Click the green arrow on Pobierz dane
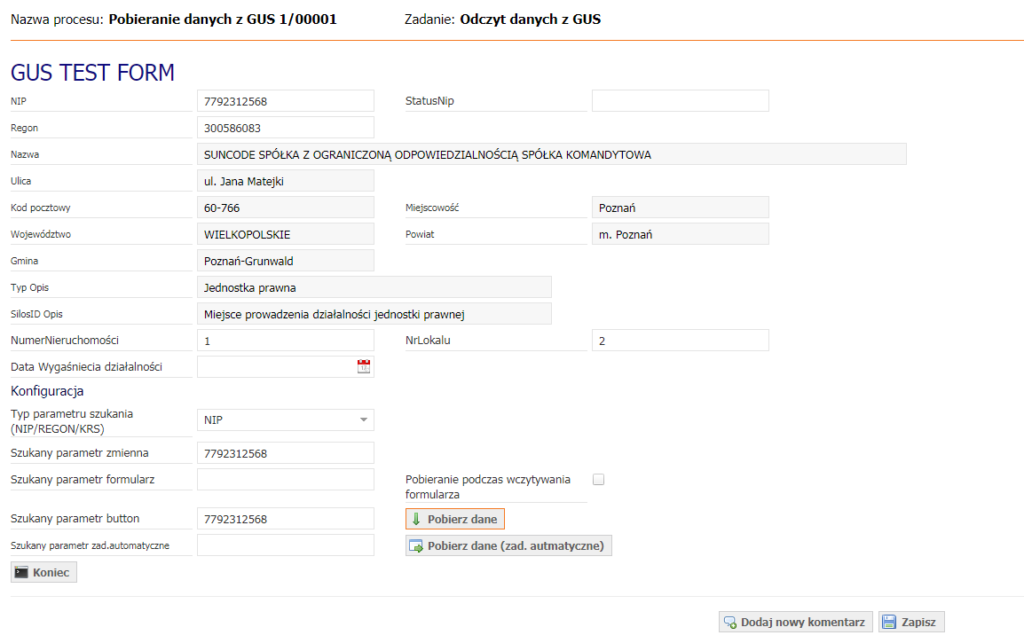Screen dimensions: 1024x643 point(416,519)
